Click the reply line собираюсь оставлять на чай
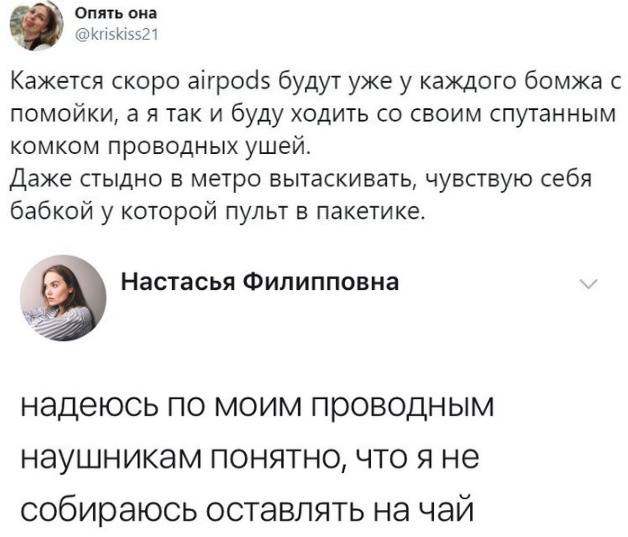Viewport: 628px width, 537px height. pos(247,510)
